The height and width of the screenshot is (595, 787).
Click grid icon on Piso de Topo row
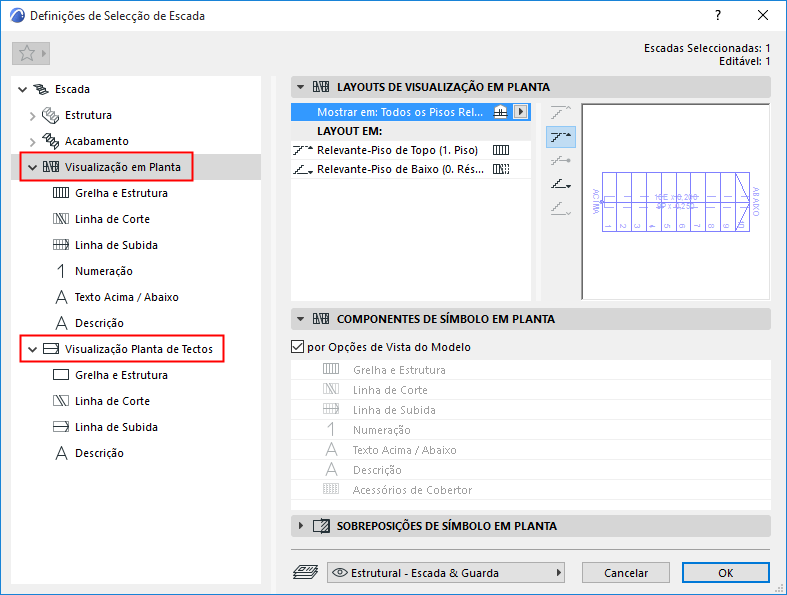[501, 150]
